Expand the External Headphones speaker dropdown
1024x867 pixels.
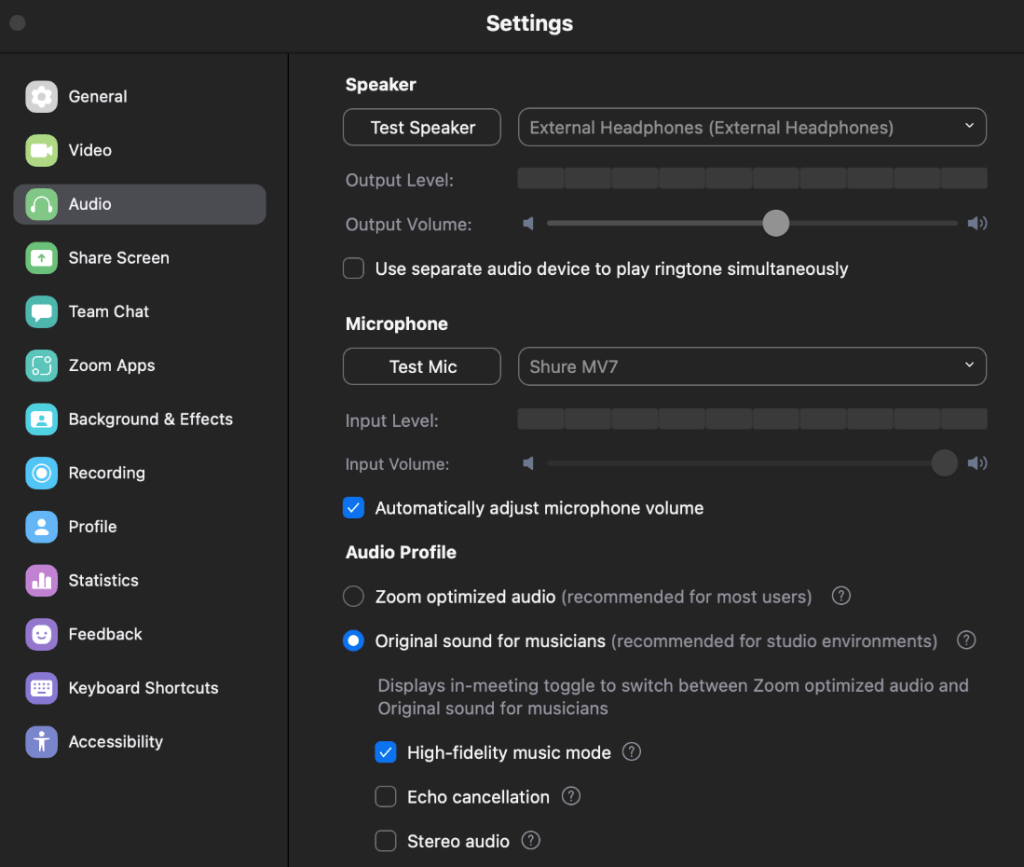[x=751, y=128]
